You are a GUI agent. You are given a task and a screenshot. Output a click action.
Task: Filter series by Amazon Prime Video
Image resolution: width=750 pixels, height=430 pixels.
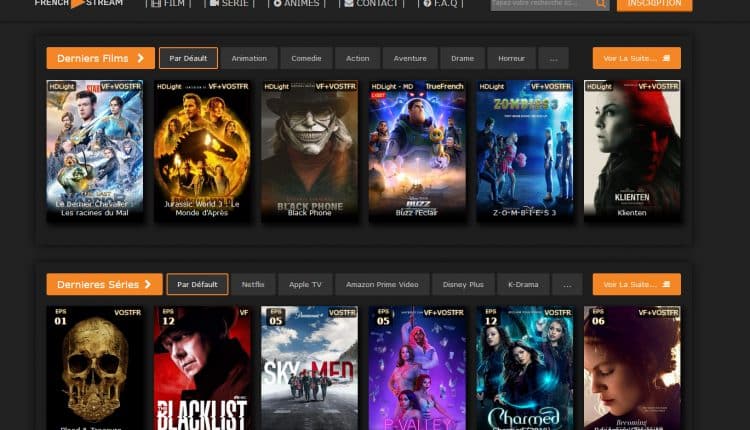coord(382,285)
